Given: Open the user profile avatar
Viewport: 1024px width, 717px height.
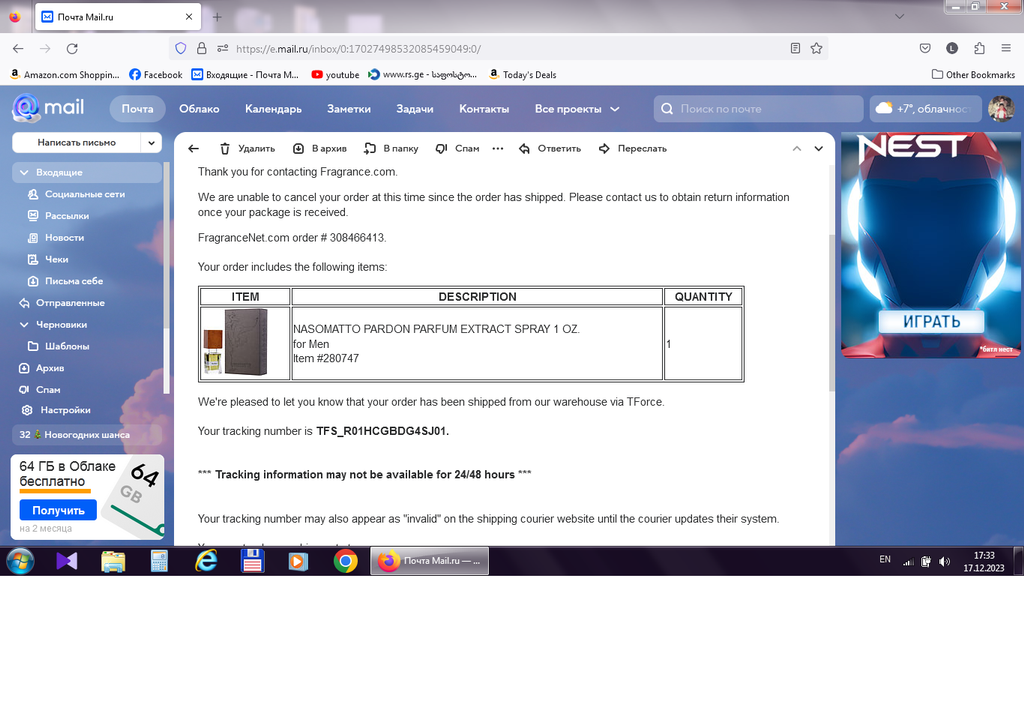Looking at the screenshot, I should (1000, 109).
